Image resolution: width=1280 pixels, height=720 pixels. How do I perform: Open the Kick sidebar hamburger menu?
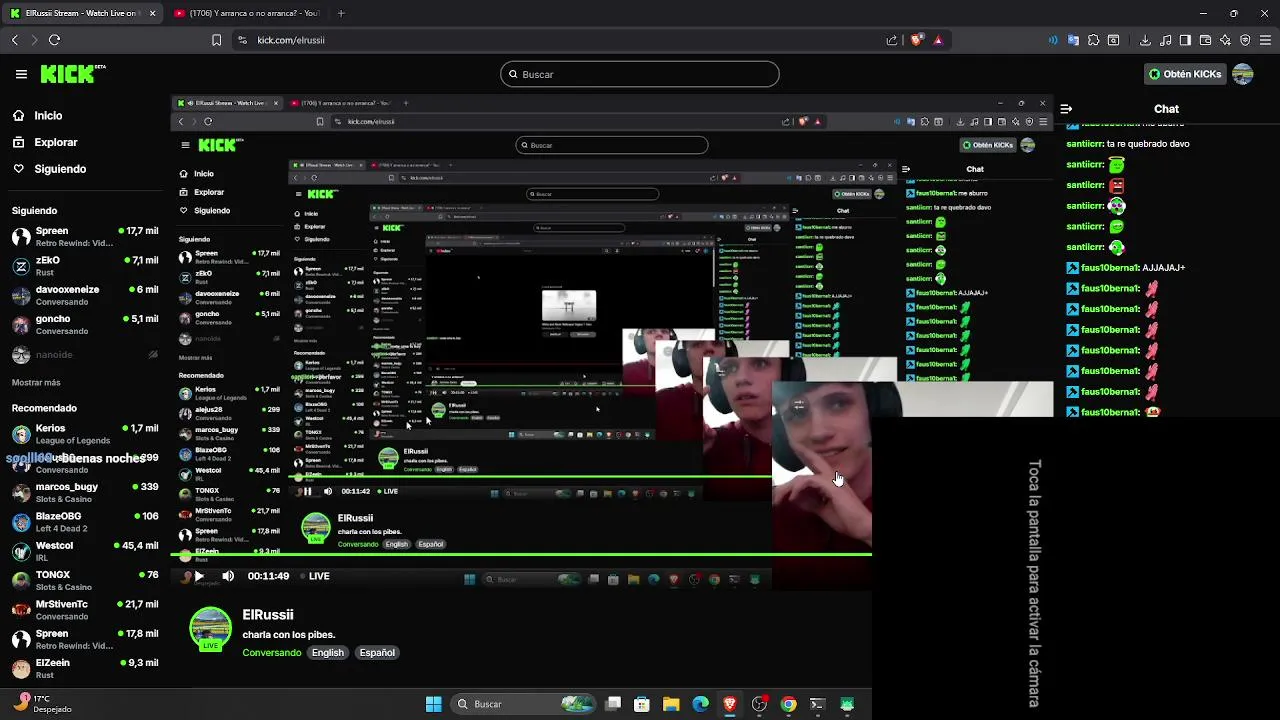[x=21, y=74]
